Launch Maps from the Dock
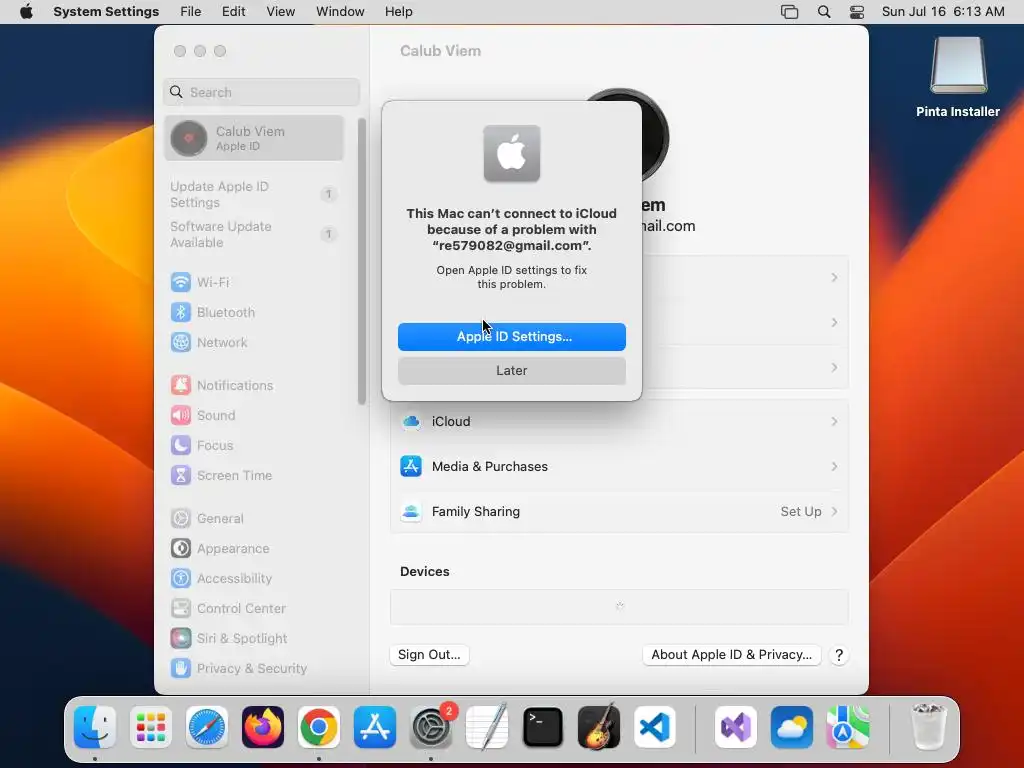 (848, 727)
